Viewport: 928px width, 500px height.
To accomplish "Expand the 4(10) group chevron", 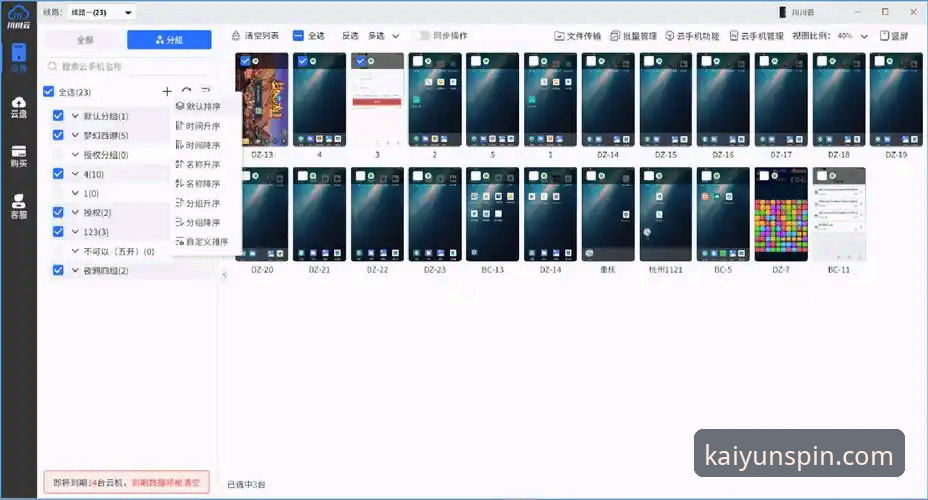I will point(75,174).
